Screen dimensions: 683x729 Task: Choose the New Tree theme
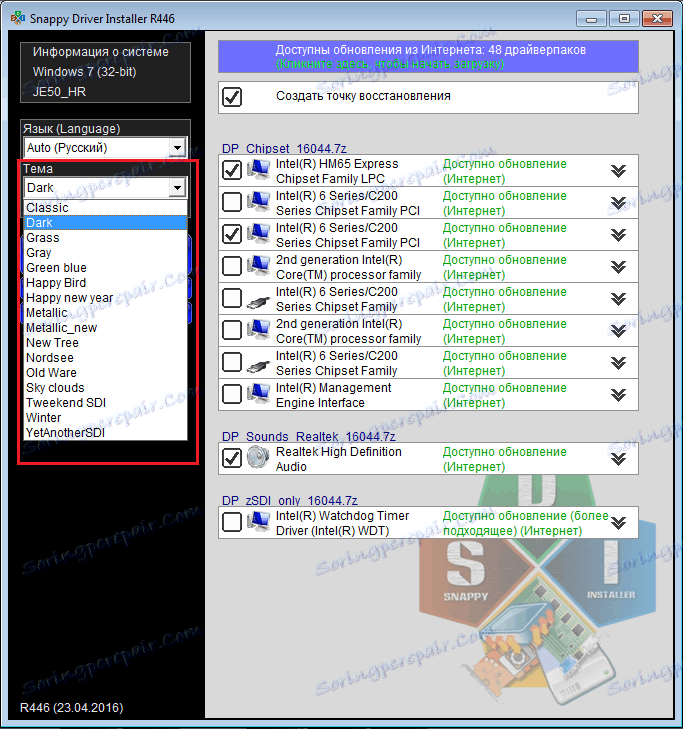[x=106, y=343]
